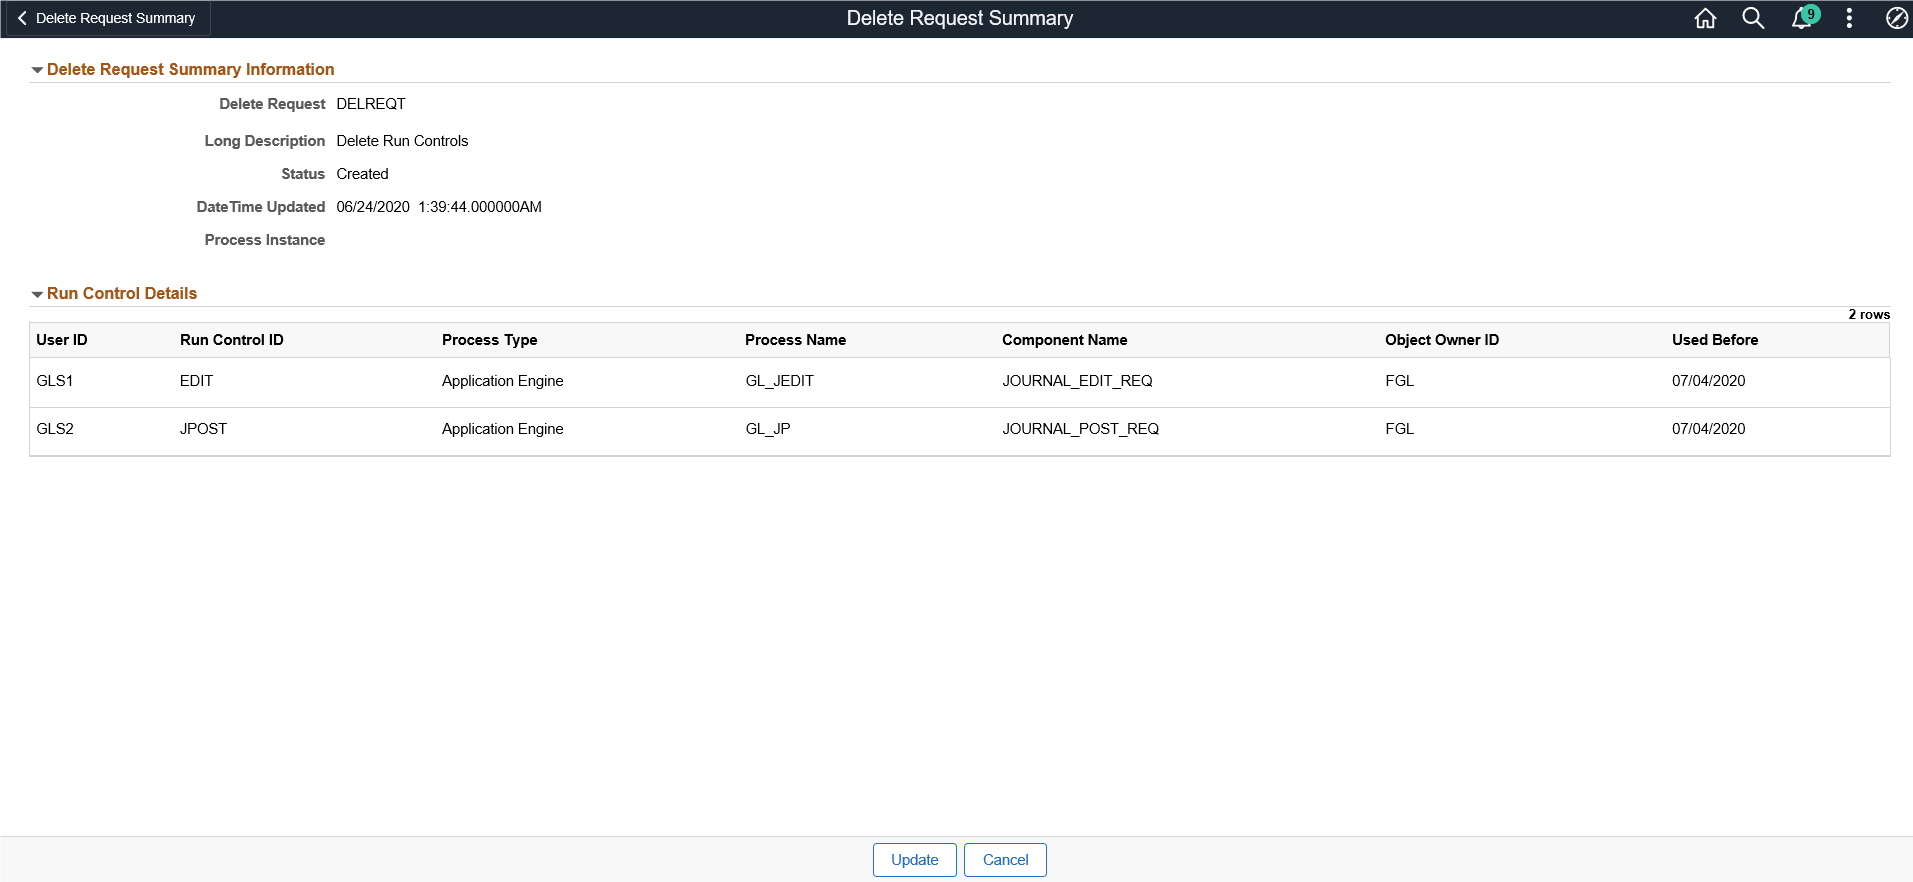Image resolution: width=1913 pixels, height=882 pixels.
Task: Select the Object Owner ID column header
Action: 1442,340
